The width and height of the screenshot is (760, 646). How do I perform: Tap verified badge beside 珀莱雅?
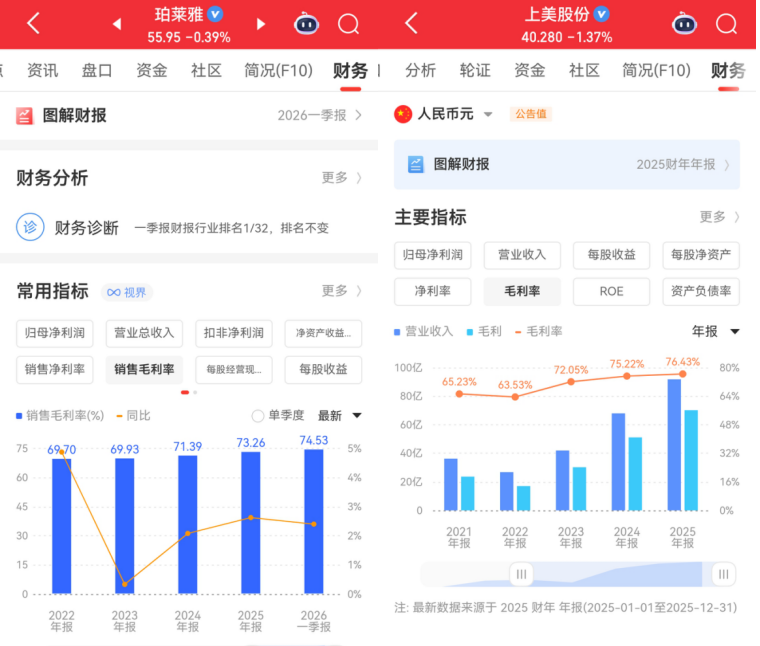215,14
